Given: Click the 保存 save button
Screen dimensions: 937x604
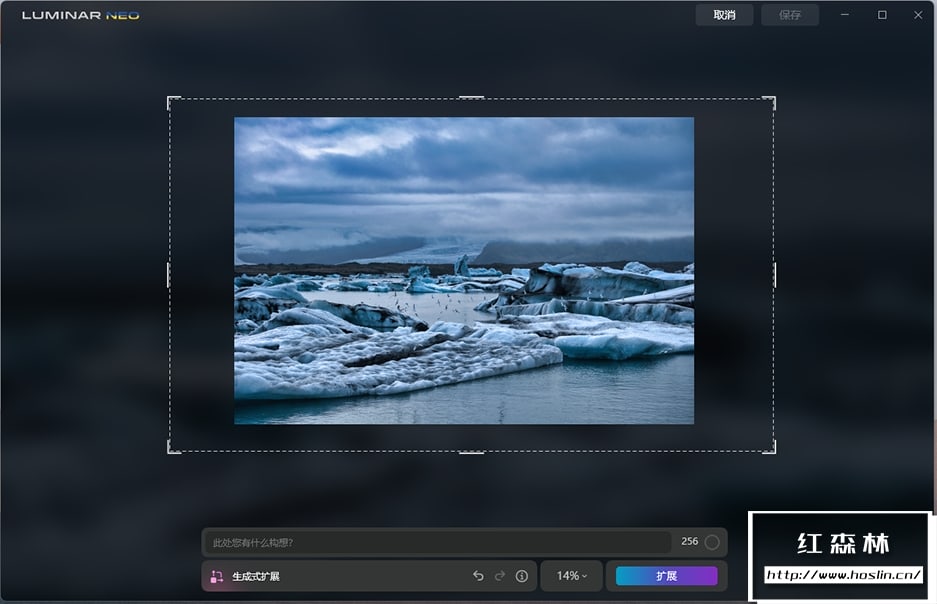Looking at the screenshot, I should pos(789,15).
